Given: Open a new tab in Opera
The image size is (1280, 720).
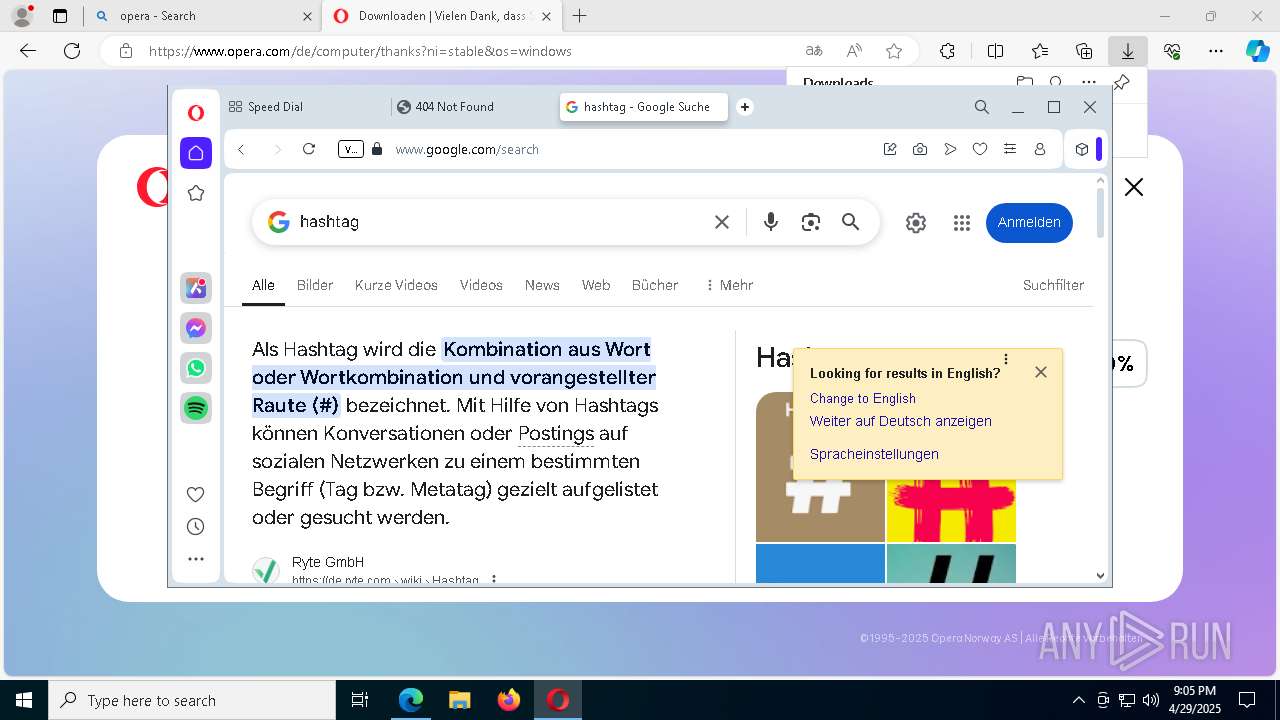Looking at the screenshot, I should point(745,107).
